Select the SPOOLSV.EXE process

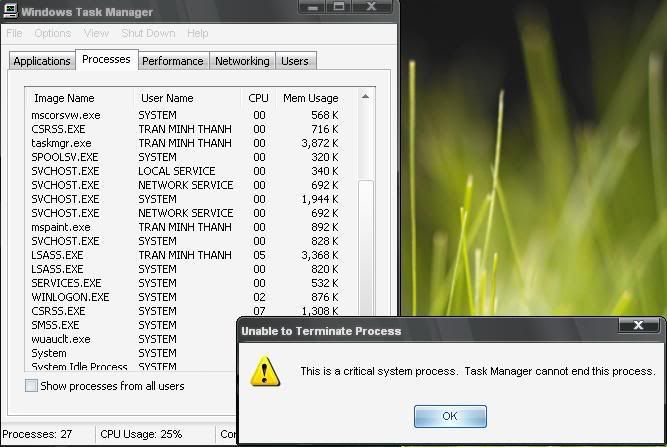tap(185, 157)
